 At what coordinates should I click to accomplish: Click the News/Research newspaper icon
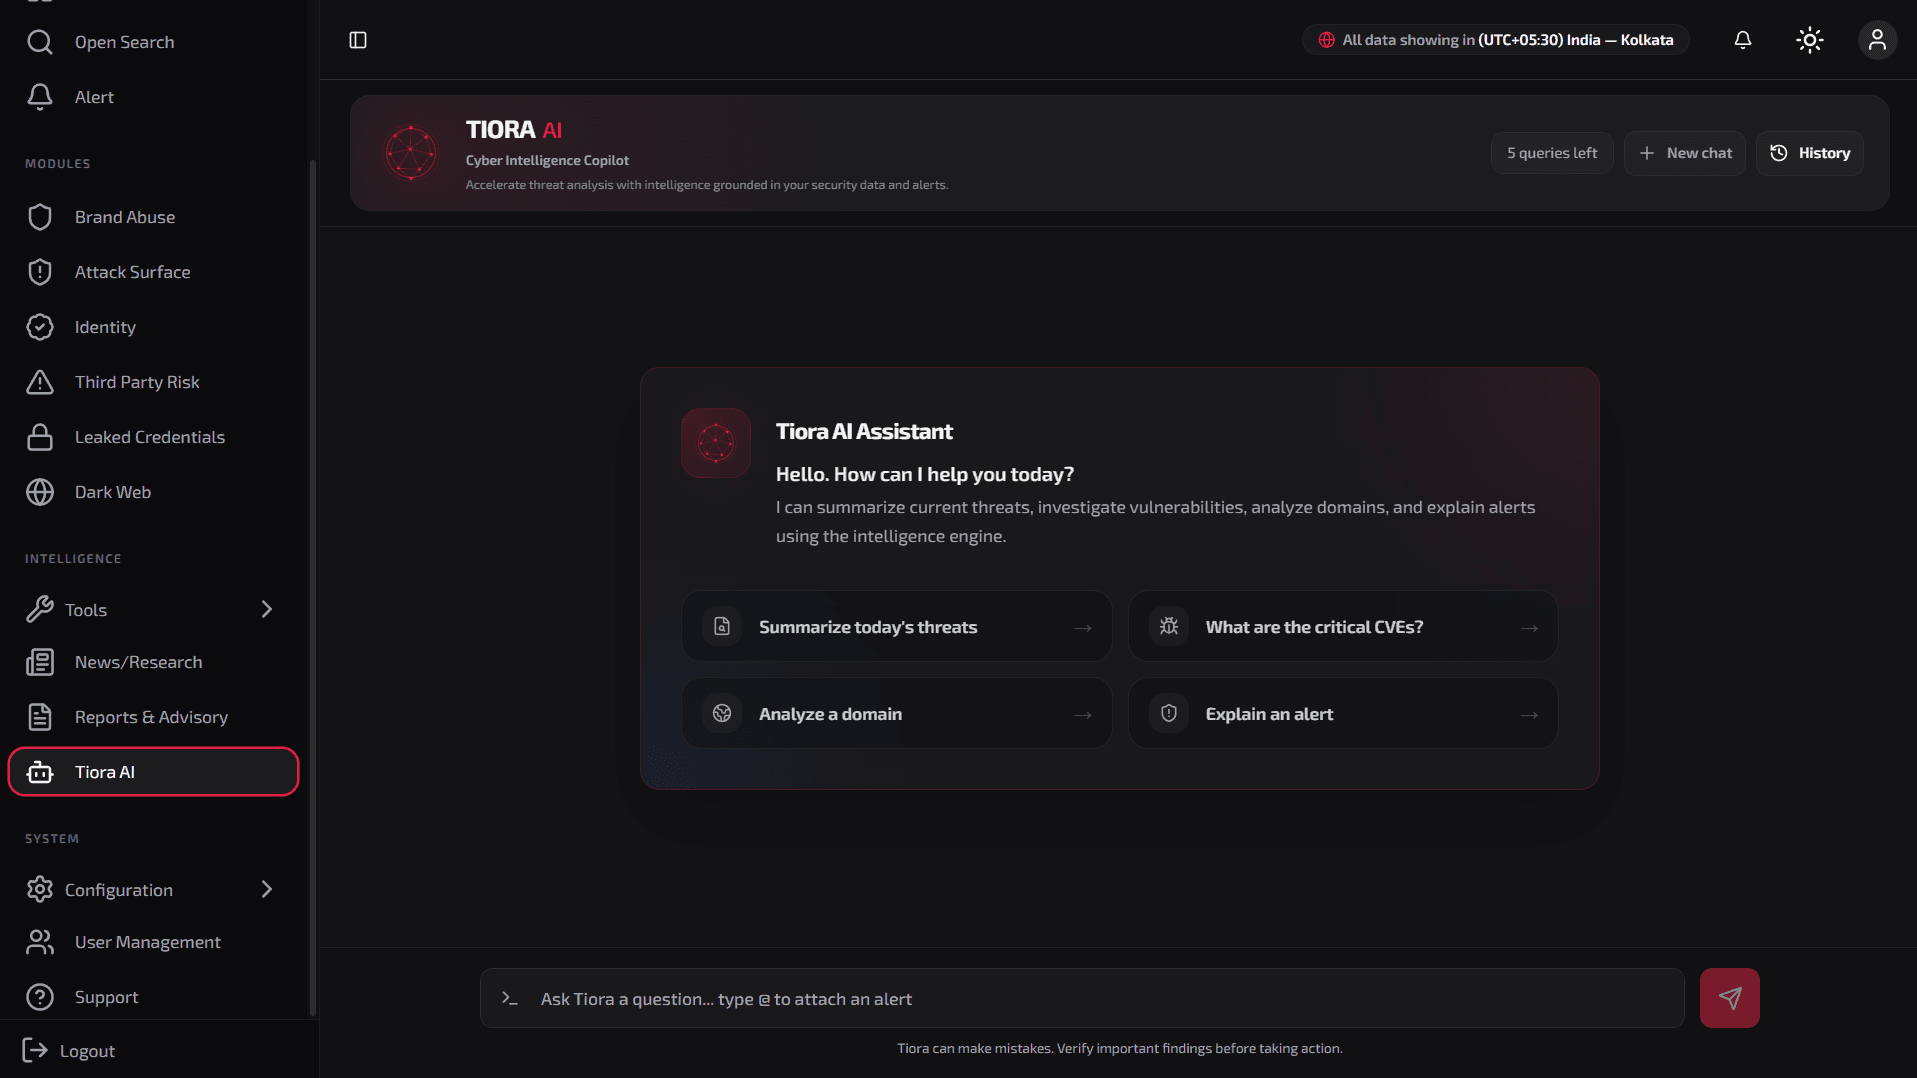coord(40,662)
